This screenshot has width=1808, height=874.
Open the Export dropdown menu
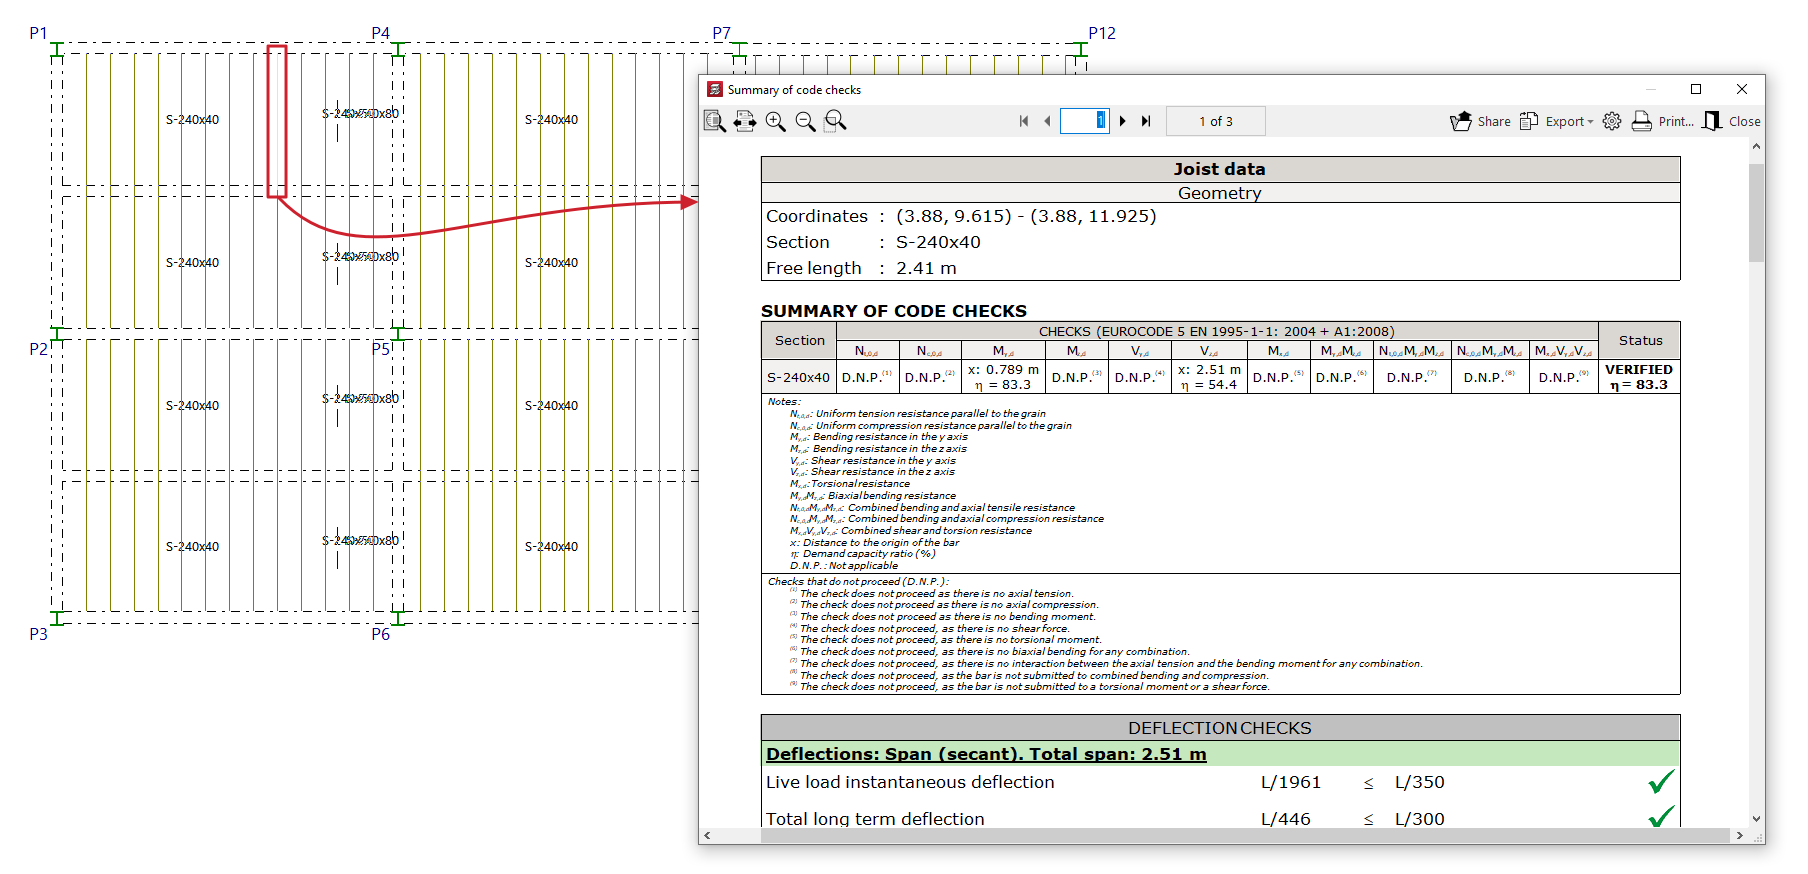[x=1556, y=121]
